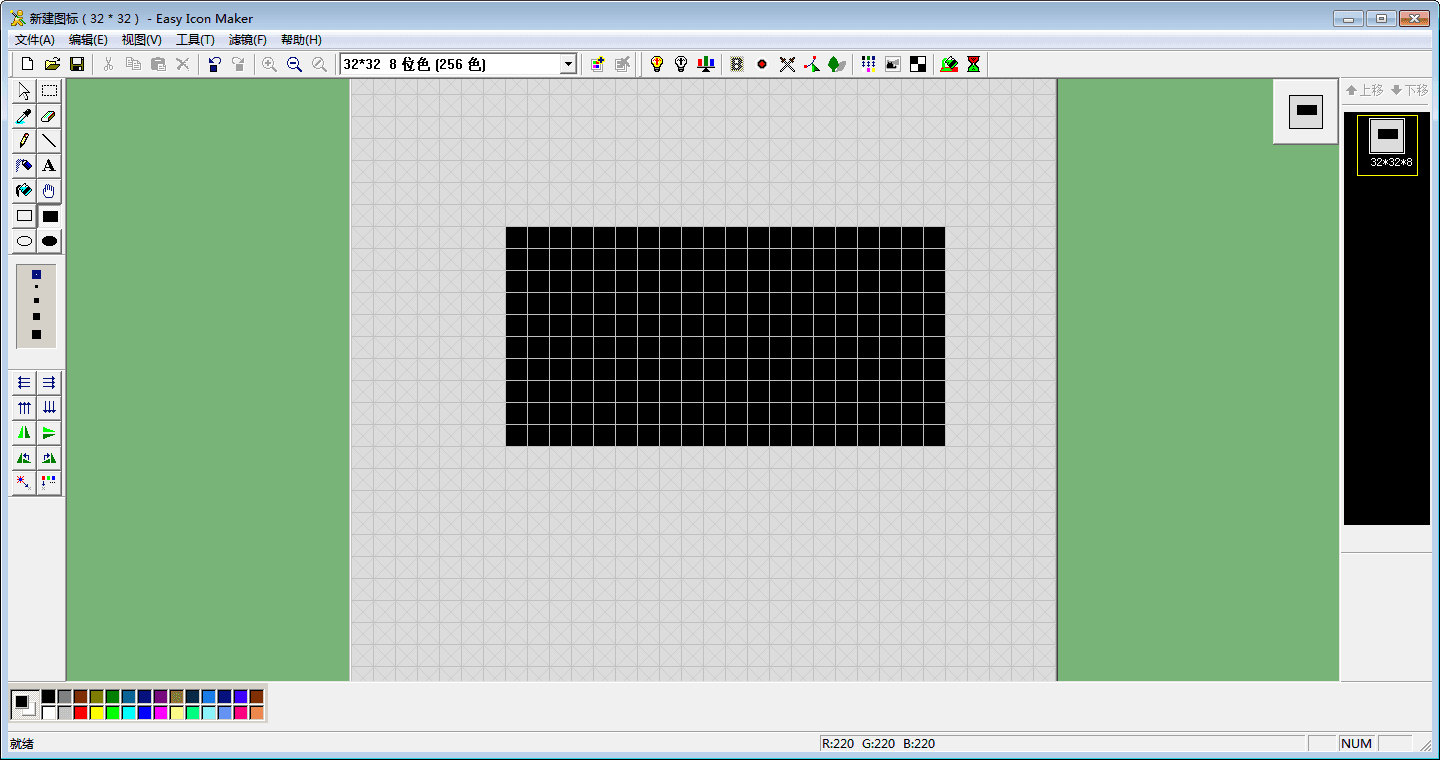Expand the 视图(V) menu options
The image size is (1440, 760).
141,39
